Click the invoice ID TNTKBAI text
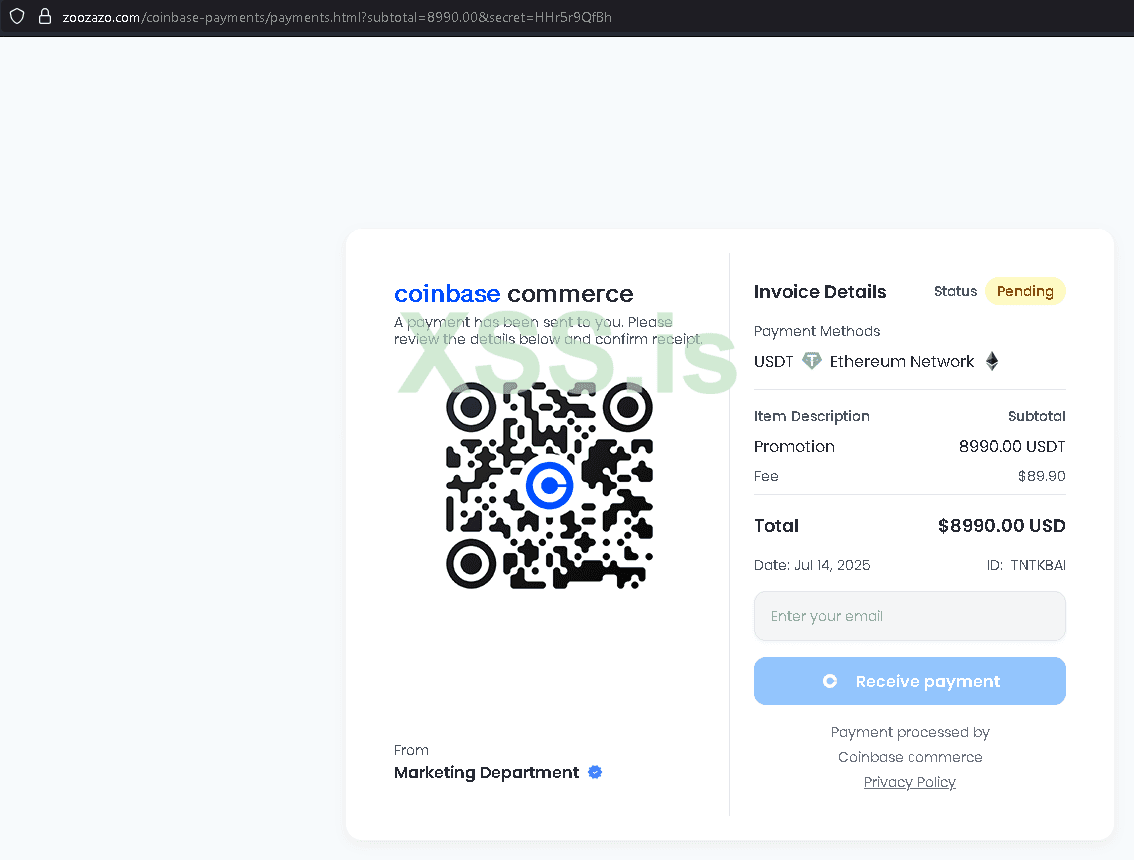The height and width of the screenshot is (860, 1134). 1037,565
